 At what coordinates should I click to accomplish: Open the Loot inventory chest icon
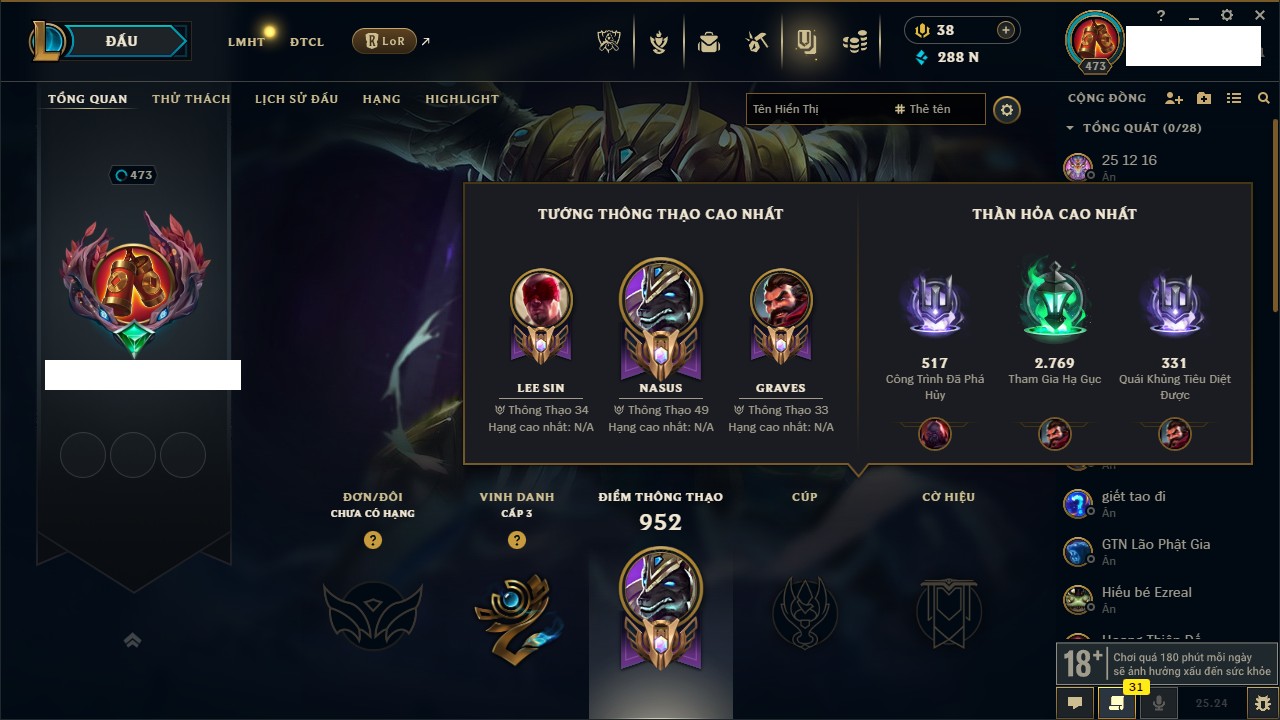(709, 42)
